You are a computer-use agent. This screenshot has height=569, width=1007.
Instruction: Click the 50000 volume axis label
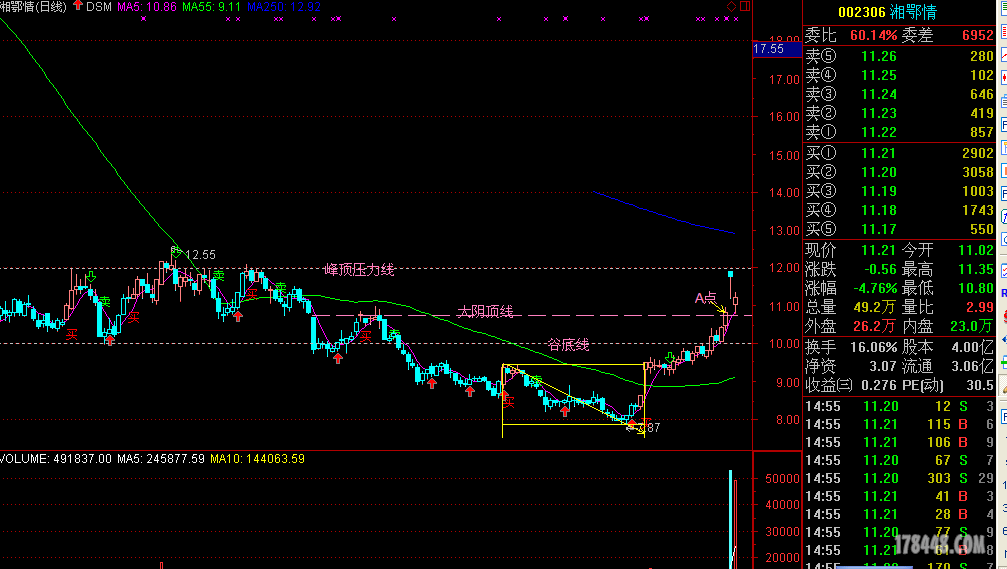(782, 479)
